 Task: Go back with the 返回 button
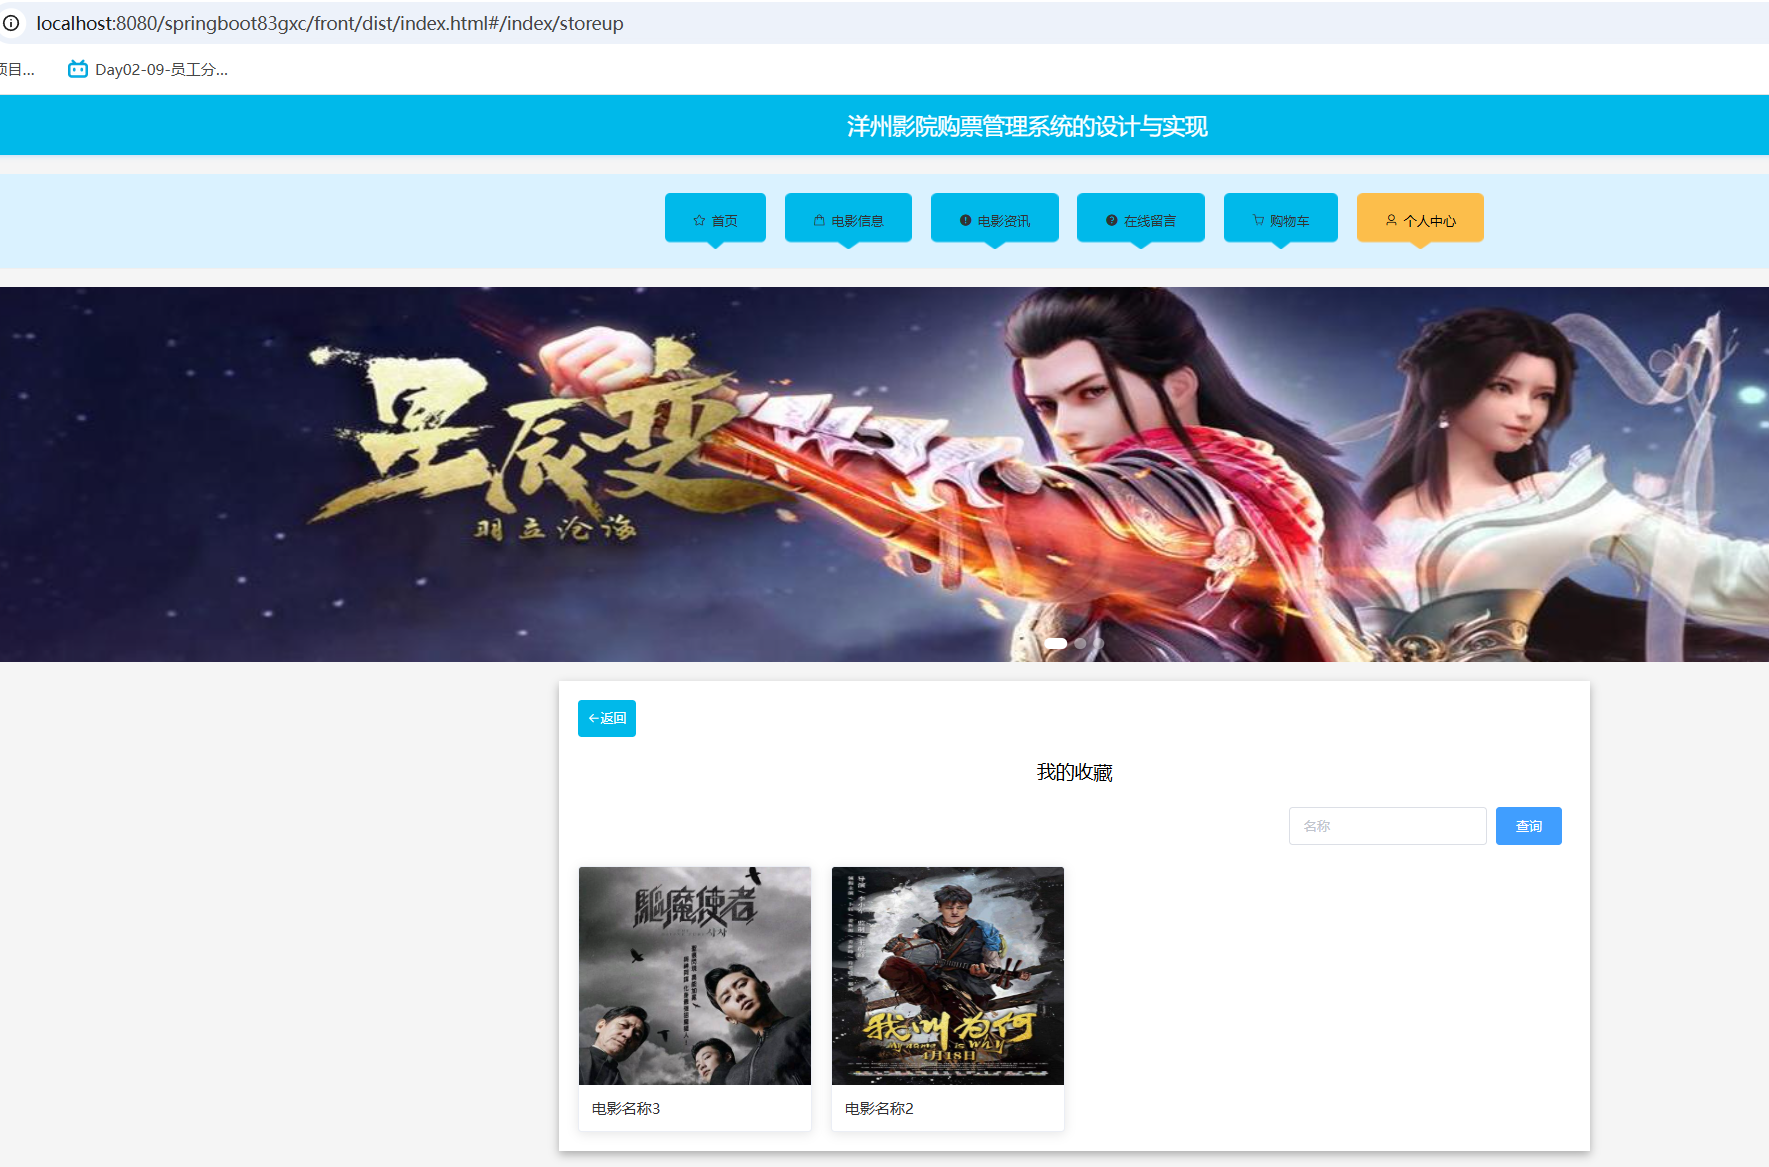point(607,718)
